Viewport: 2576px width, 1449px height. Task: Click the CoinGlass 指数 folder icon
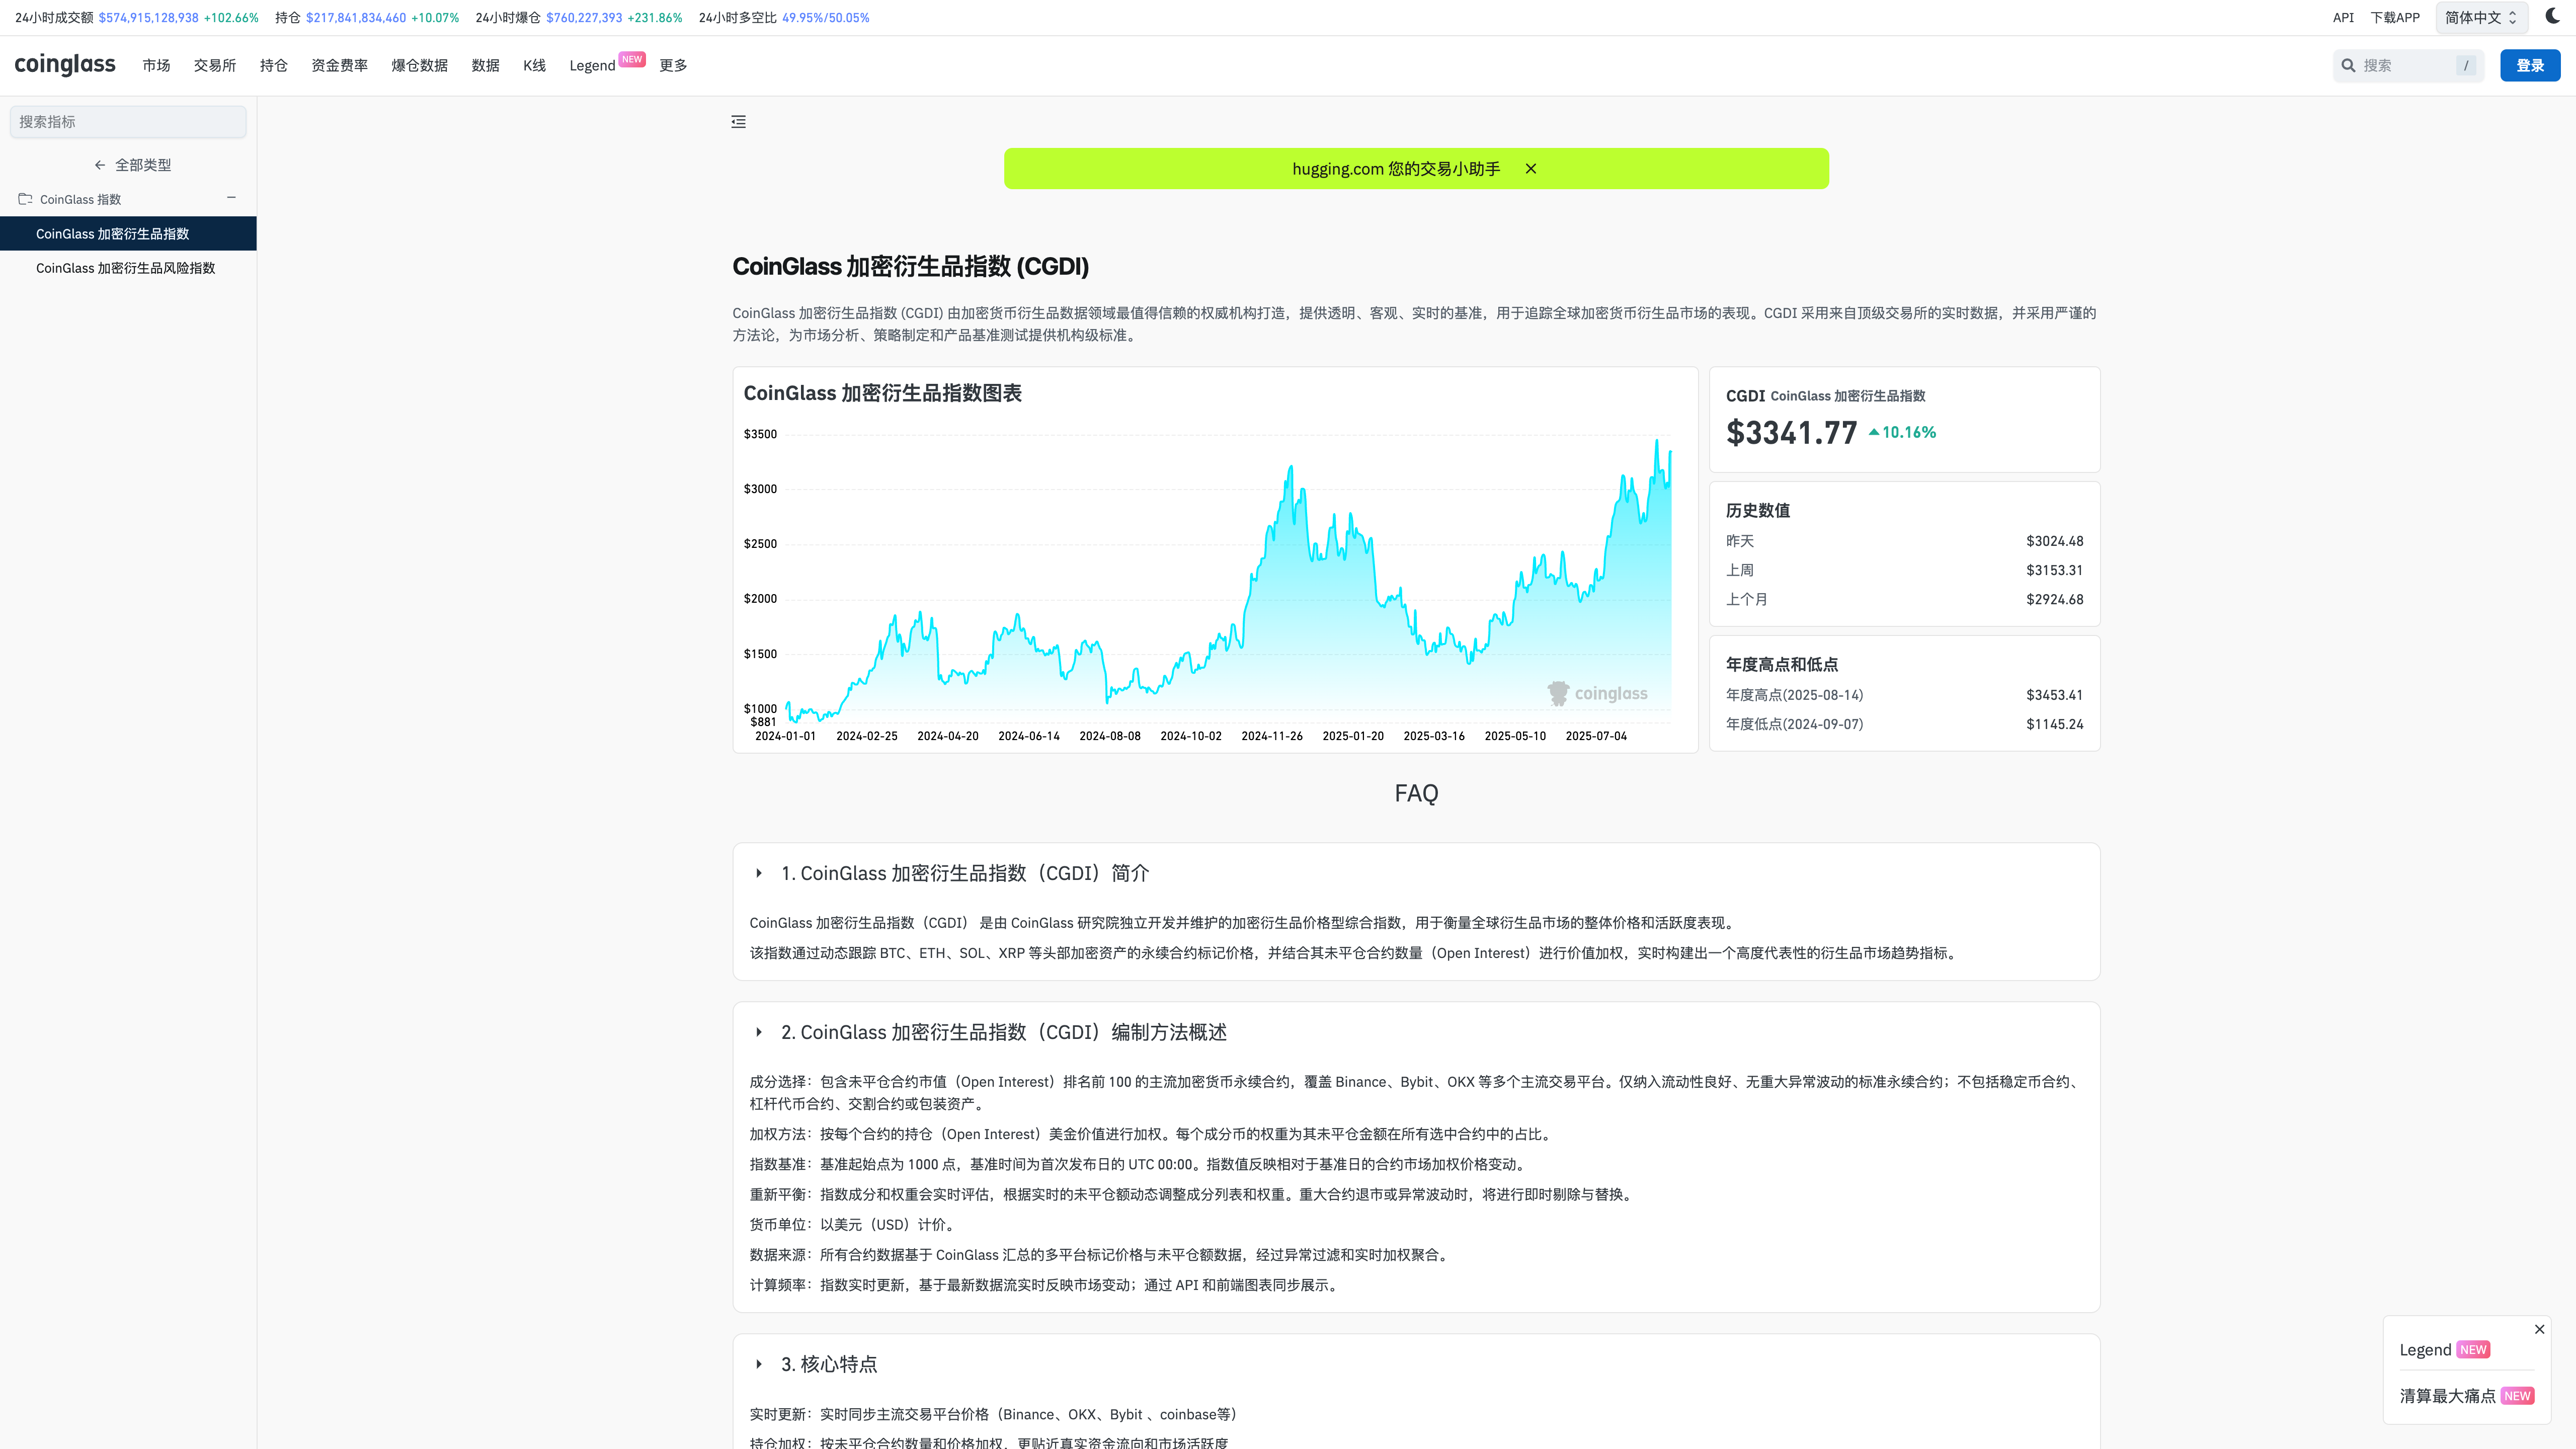(x=25, y=199)
